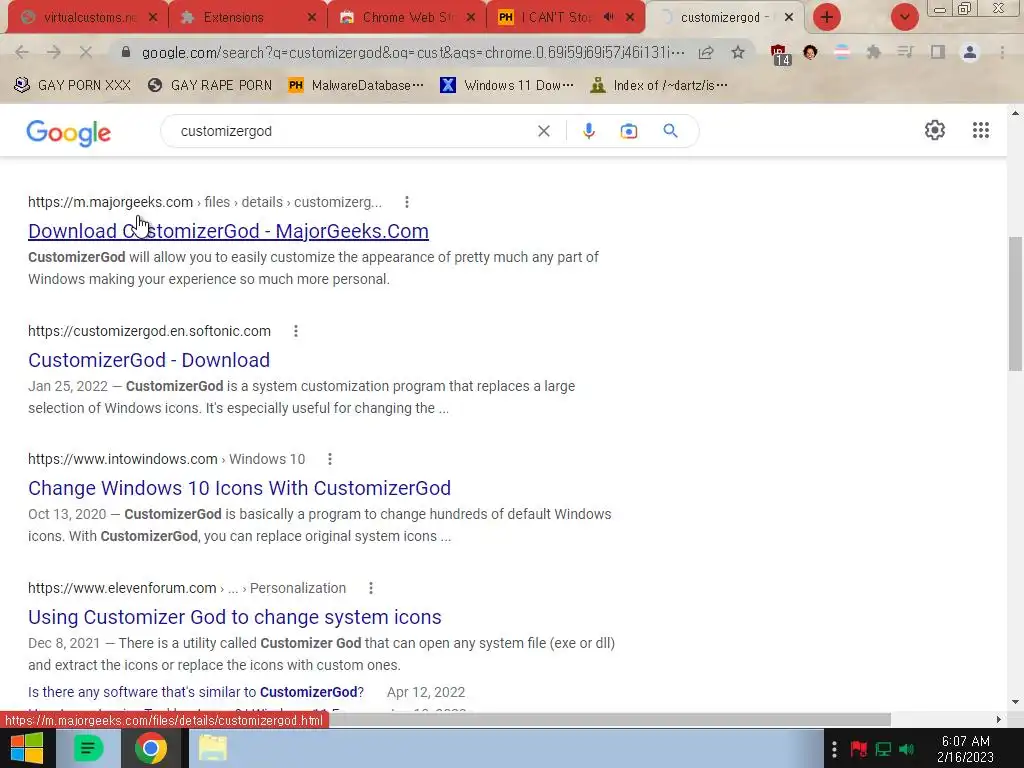Open the Windows 11 Dow… bookmark
The image size is (1024, 768).
click(507, 85)
